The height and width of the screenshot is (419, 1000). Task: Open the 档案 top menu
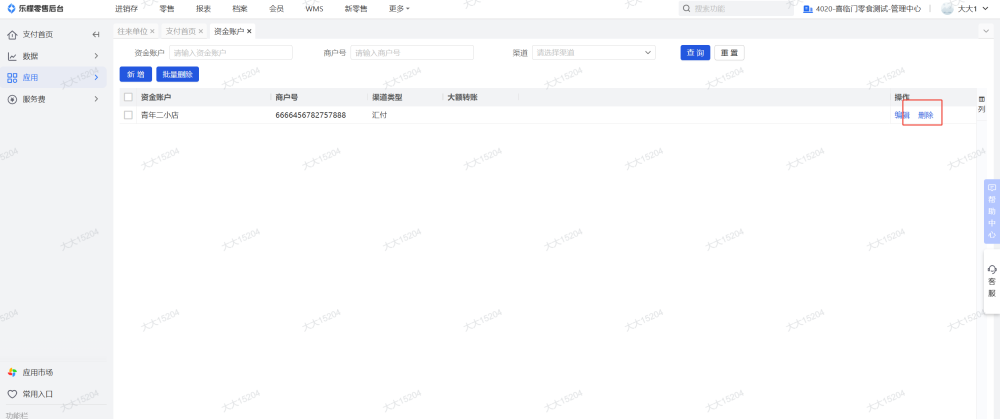point(240,9)
